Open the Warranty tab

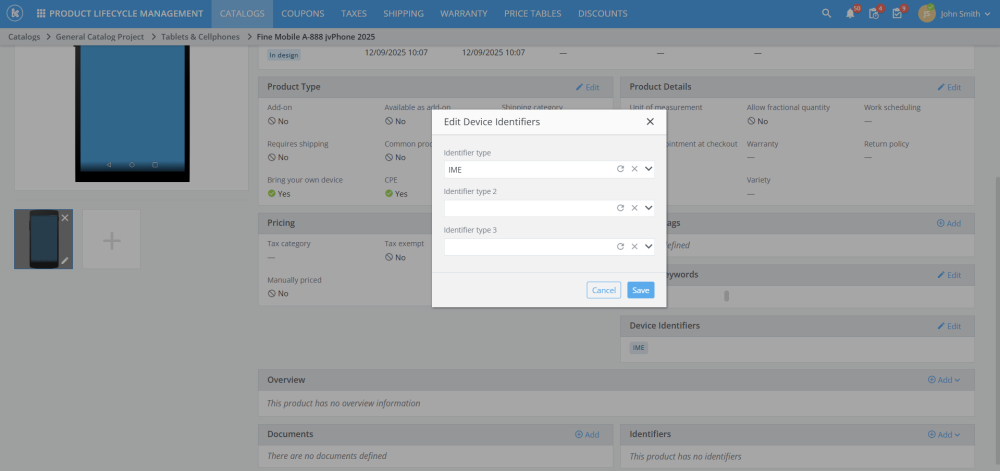464,13
